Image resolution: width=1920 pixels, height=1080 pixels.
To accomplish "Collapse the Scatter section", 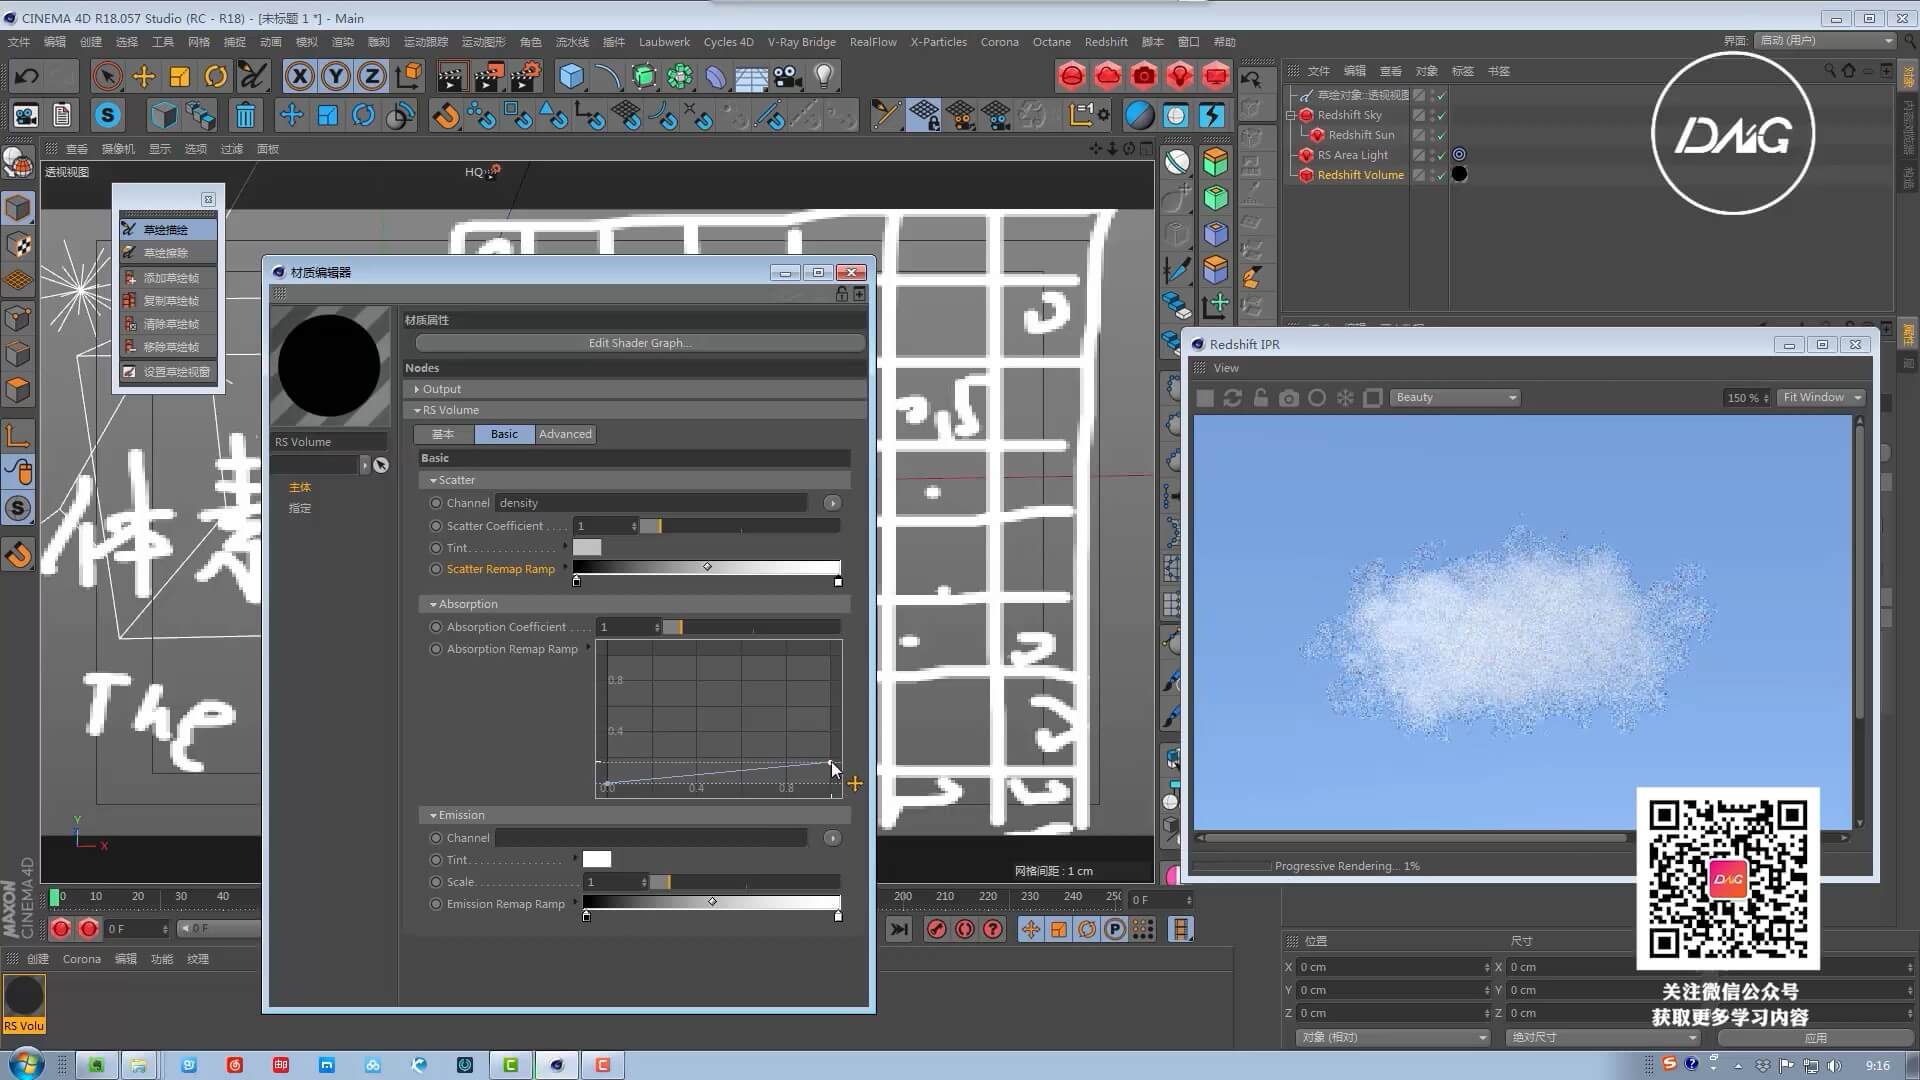I will point(433,480).
